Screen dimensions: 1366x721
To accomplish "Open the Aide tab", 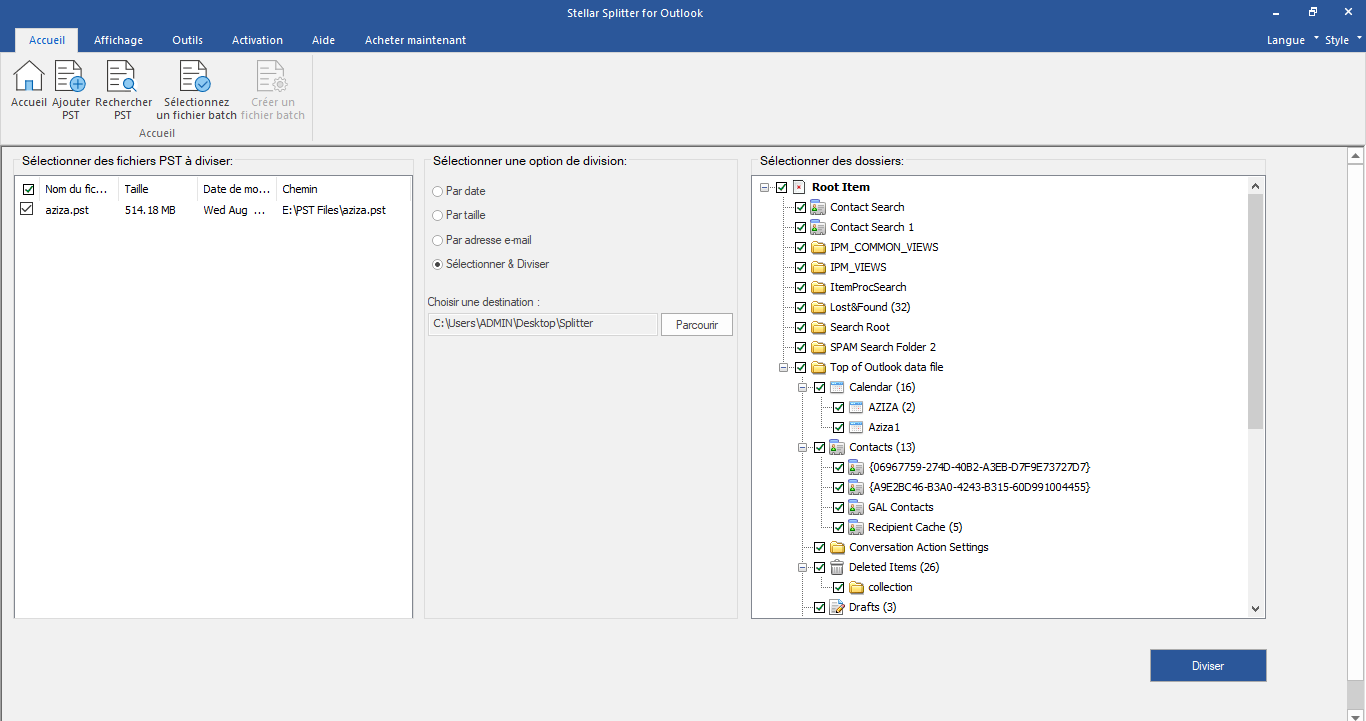I will point(323,40).
